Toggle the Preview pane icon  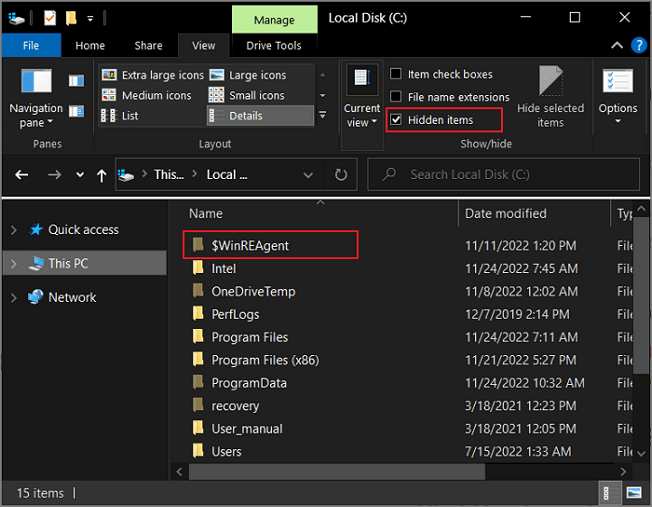coord(76,81)
